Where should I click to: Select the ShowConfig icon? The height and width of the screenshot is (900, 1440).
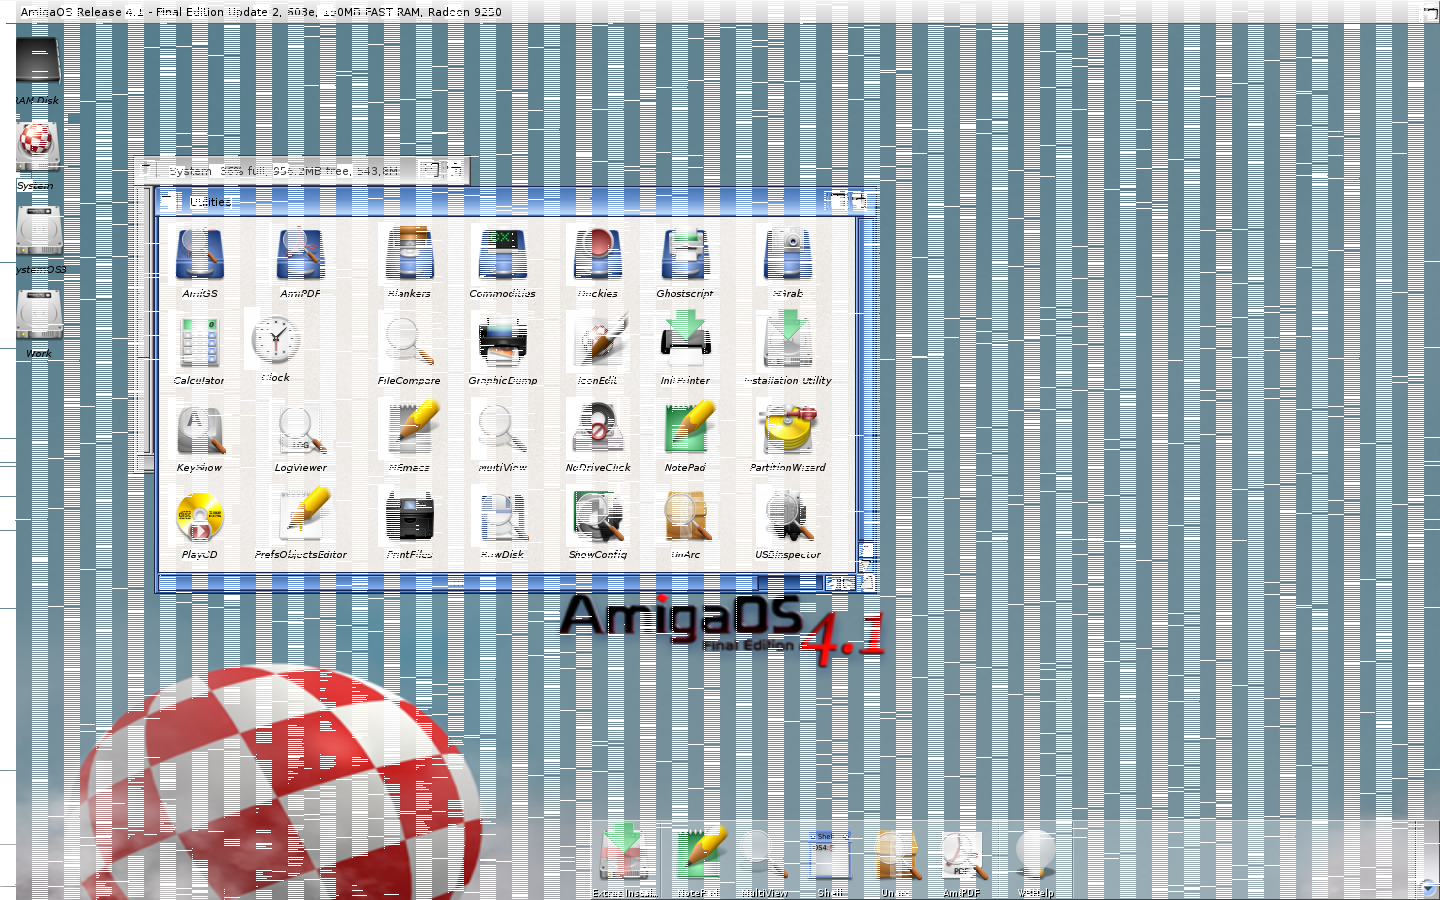[598, 516]
